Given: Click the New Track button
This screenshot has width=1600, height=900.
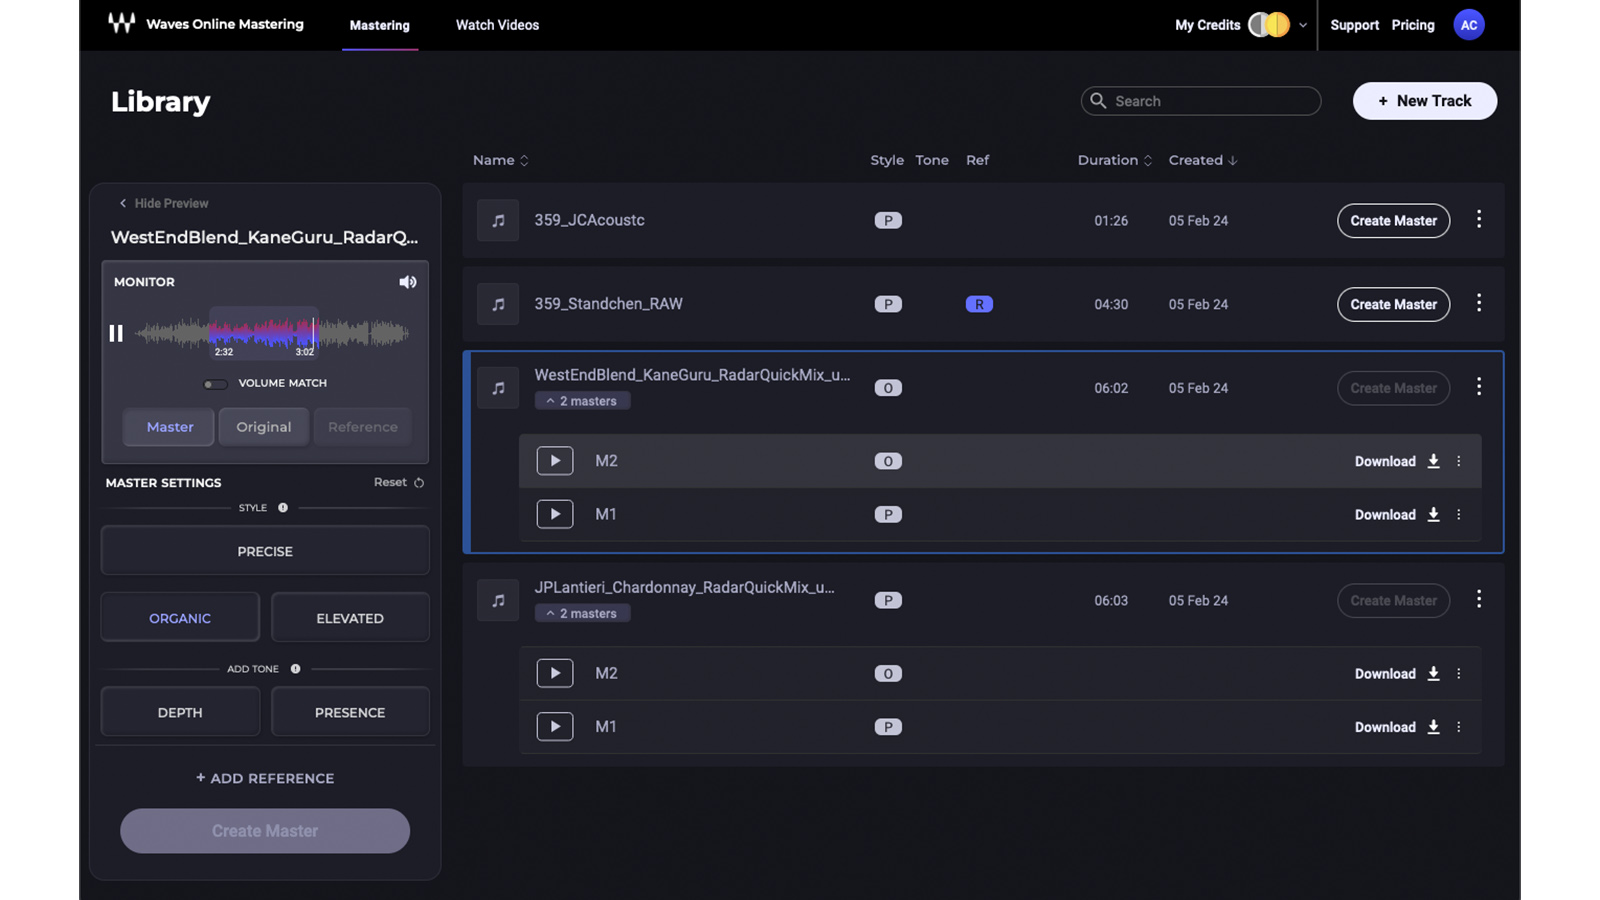Looking at the screenshot, I should (1424, 100).
